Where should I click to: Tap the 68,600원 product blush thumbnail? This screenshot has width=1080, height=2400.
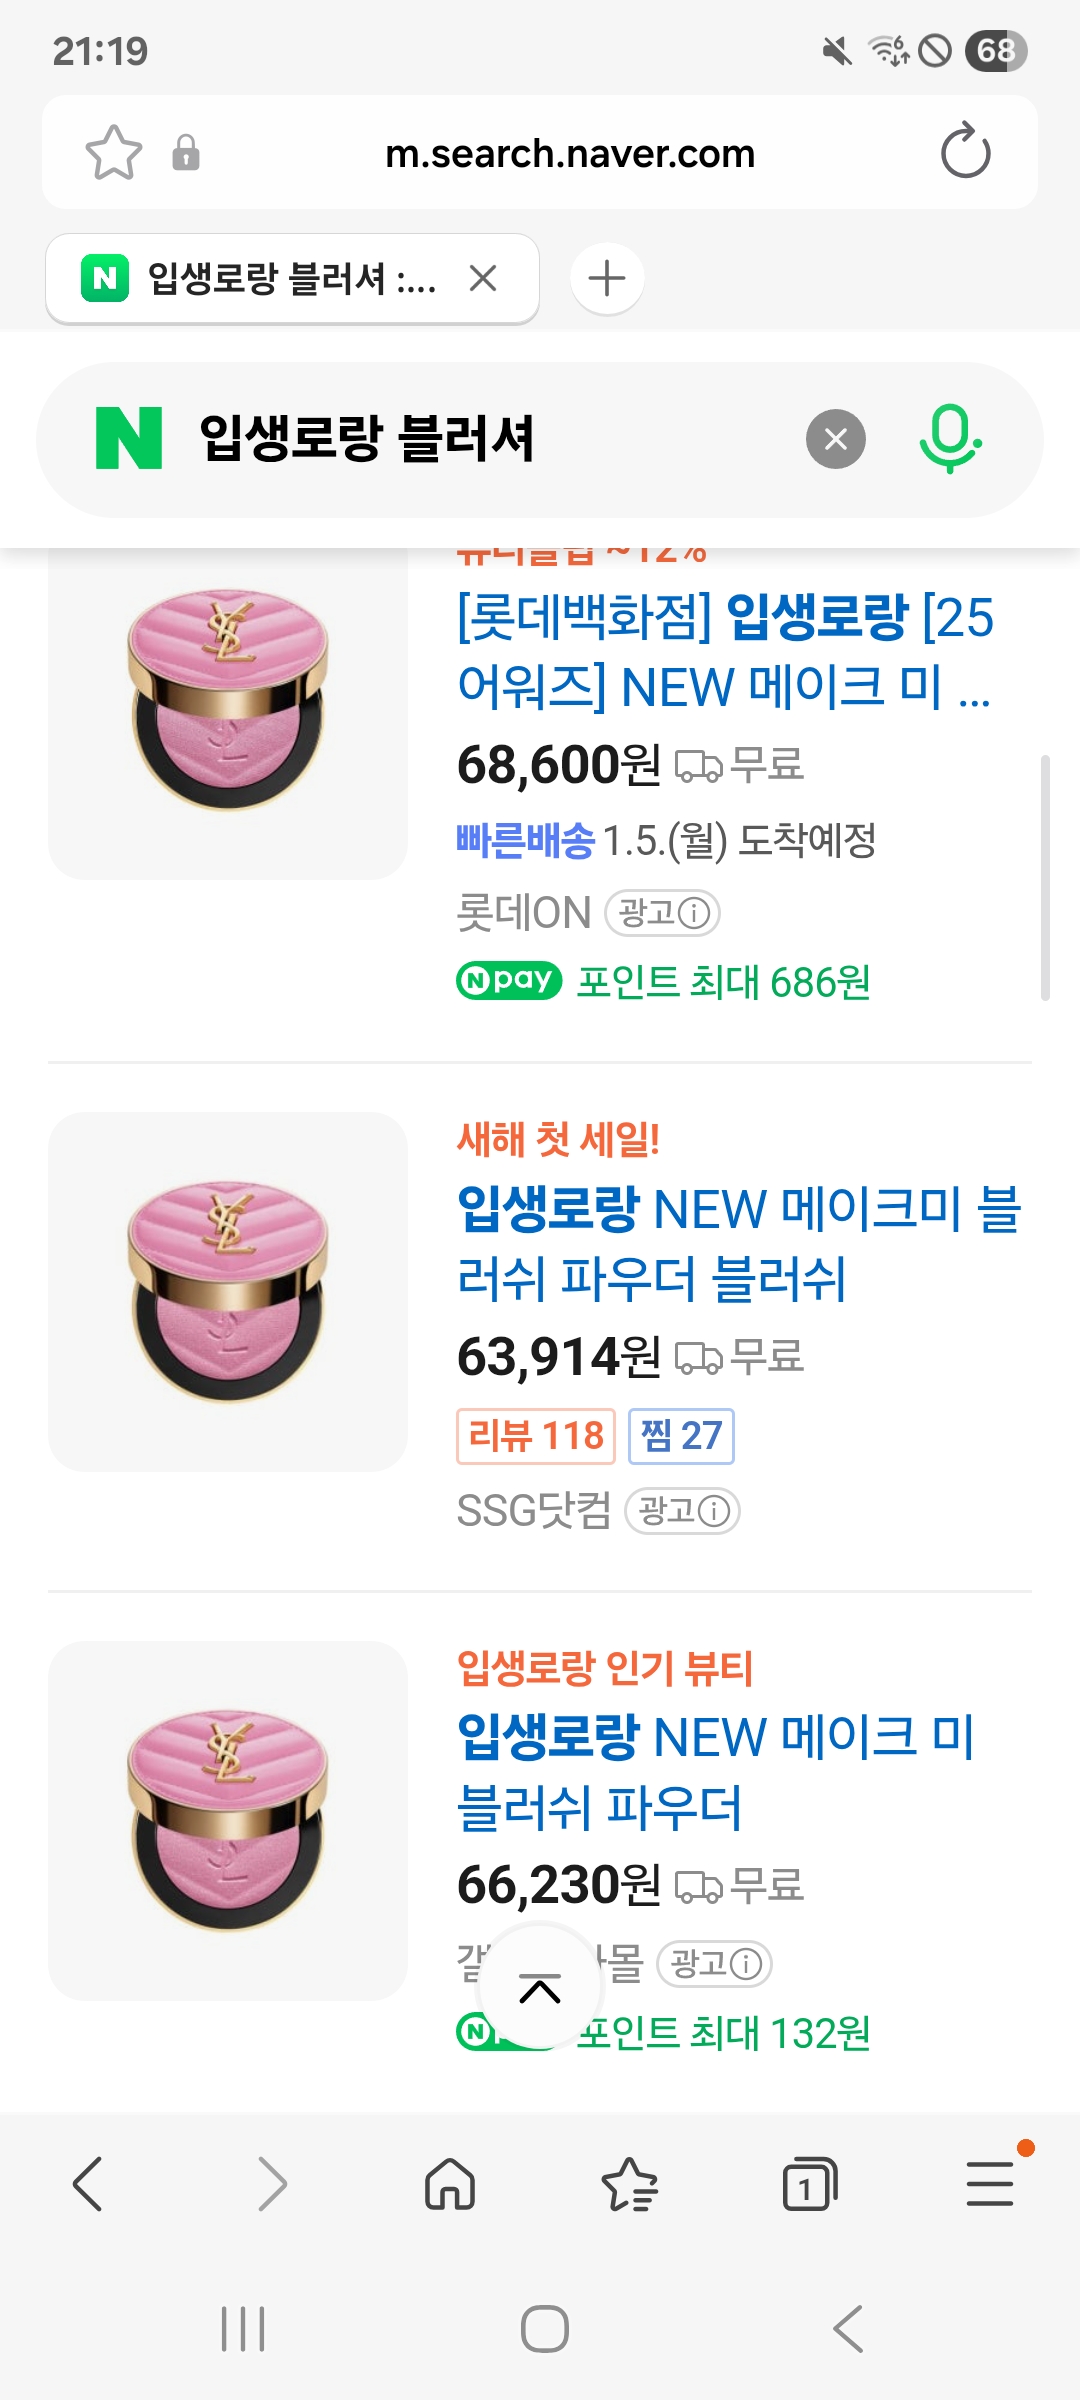coord(228,700)
